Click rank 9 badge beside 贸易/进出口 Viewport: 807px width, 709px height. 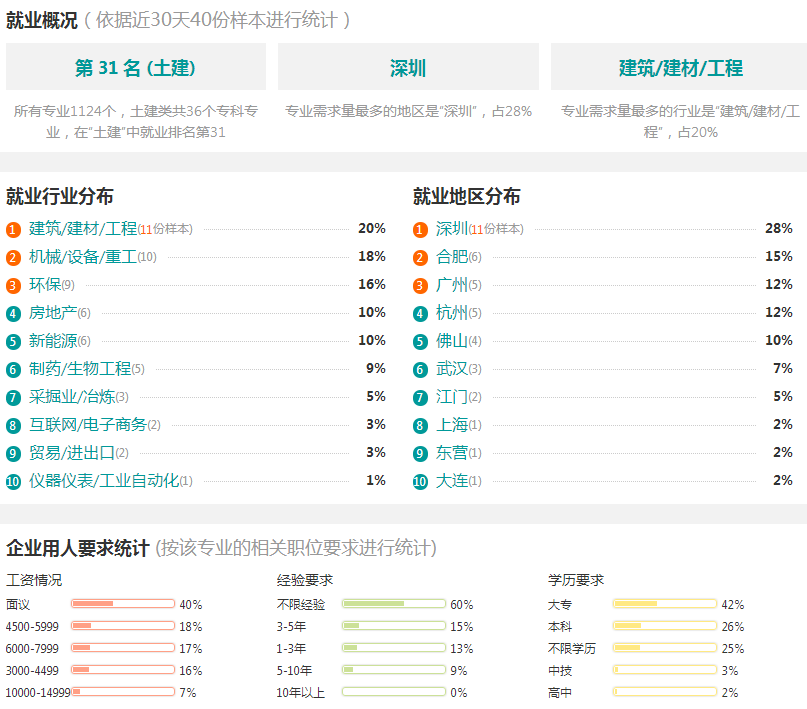click(13, 453)
